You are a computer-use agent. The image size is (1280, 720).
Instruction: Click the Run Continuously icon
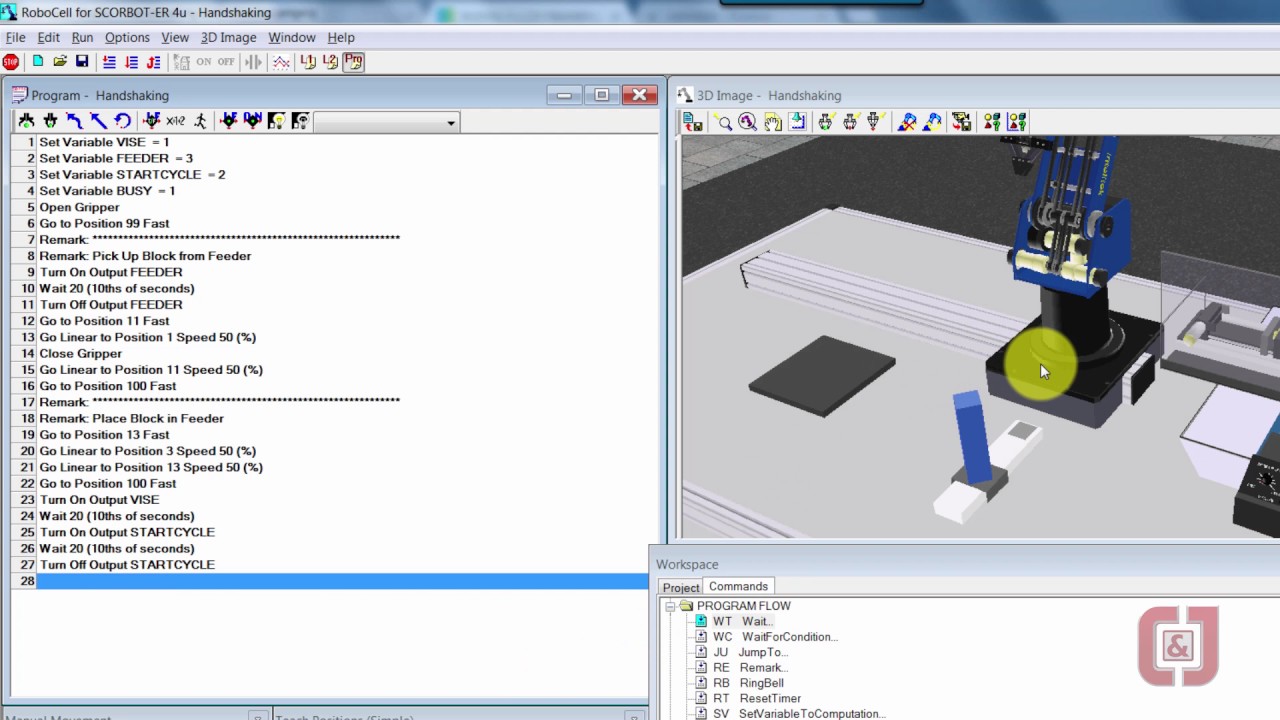pos(153,62)
